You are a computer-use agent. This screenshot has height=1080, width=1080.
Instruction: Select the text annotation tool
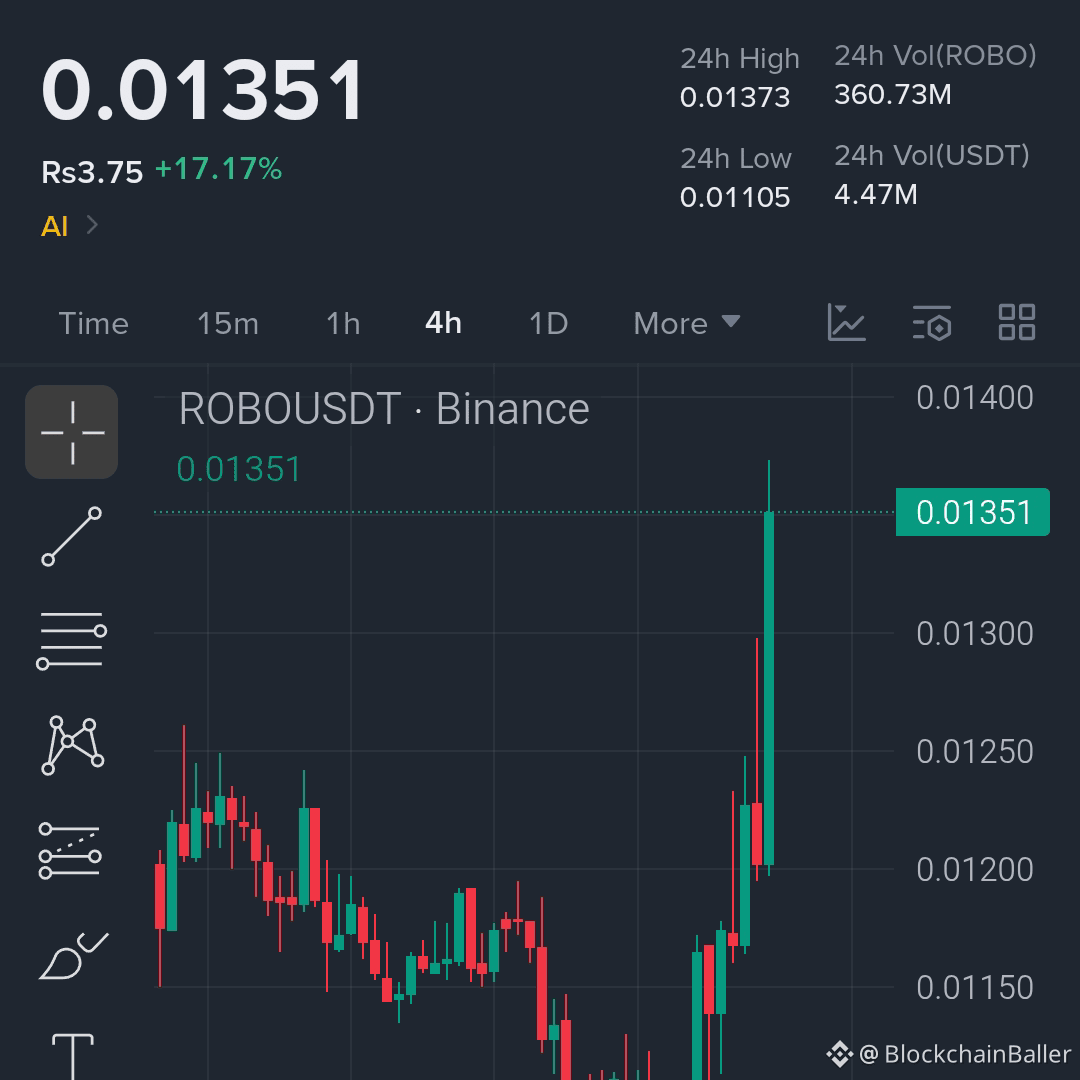click(72, 1056)
